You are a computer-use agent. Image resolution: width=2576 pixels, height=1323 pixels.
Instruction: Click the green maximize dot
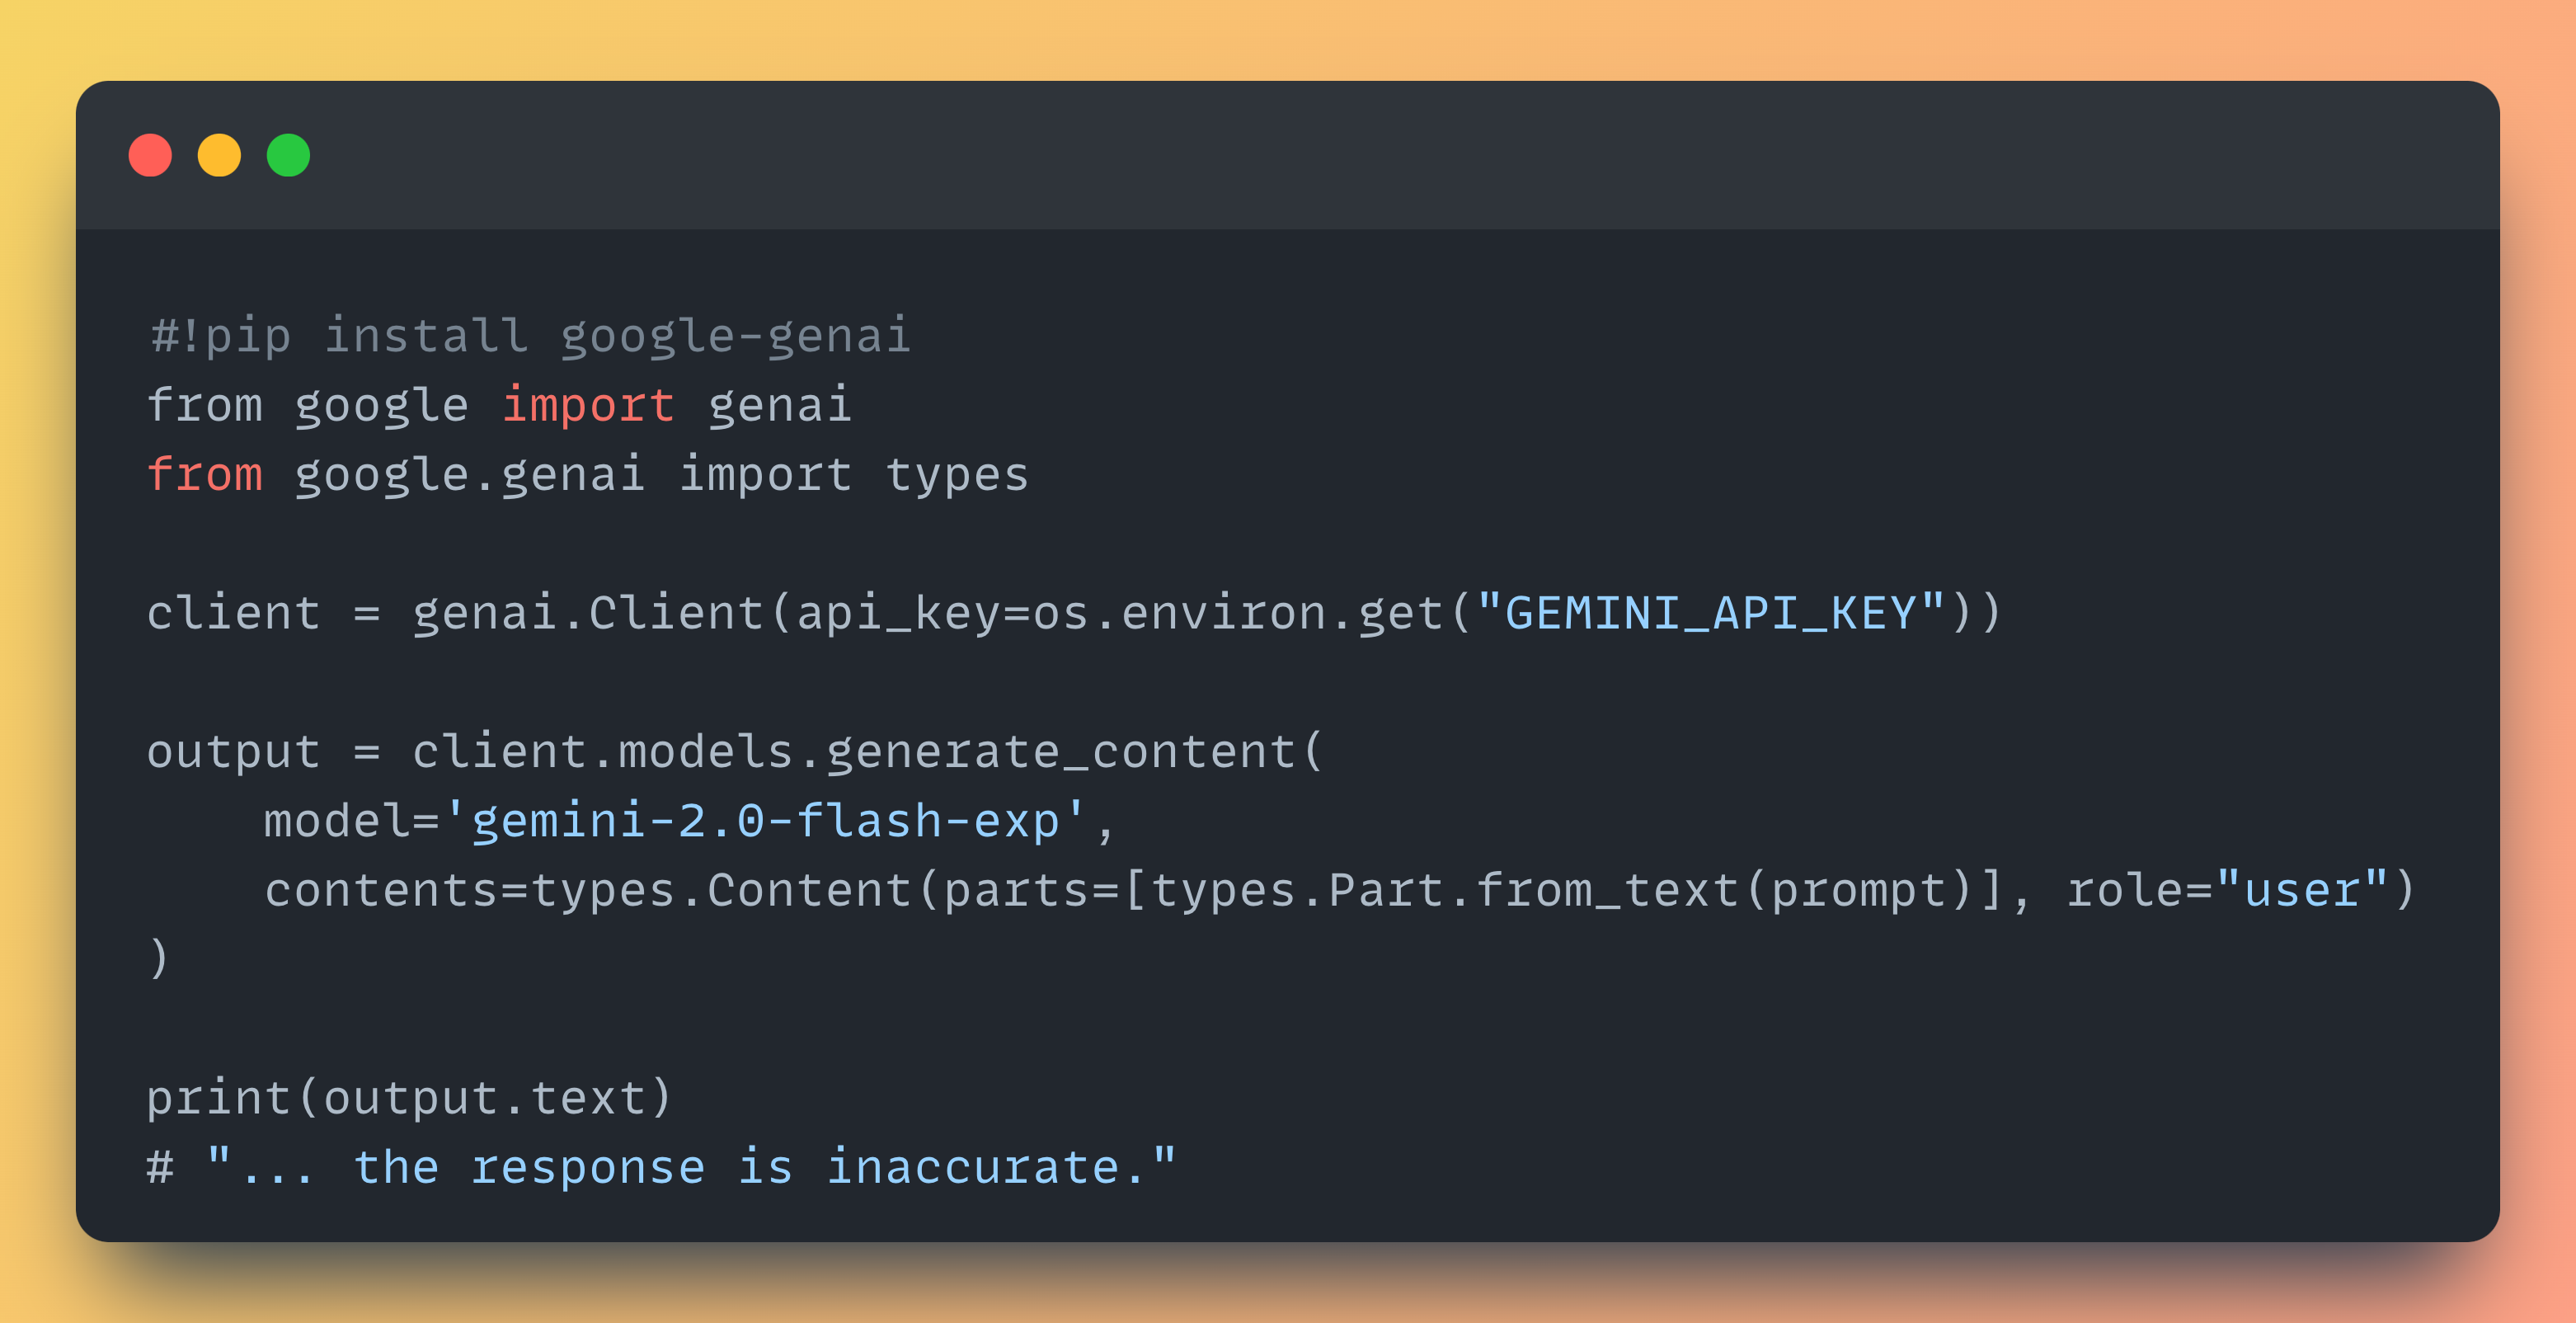288,155
